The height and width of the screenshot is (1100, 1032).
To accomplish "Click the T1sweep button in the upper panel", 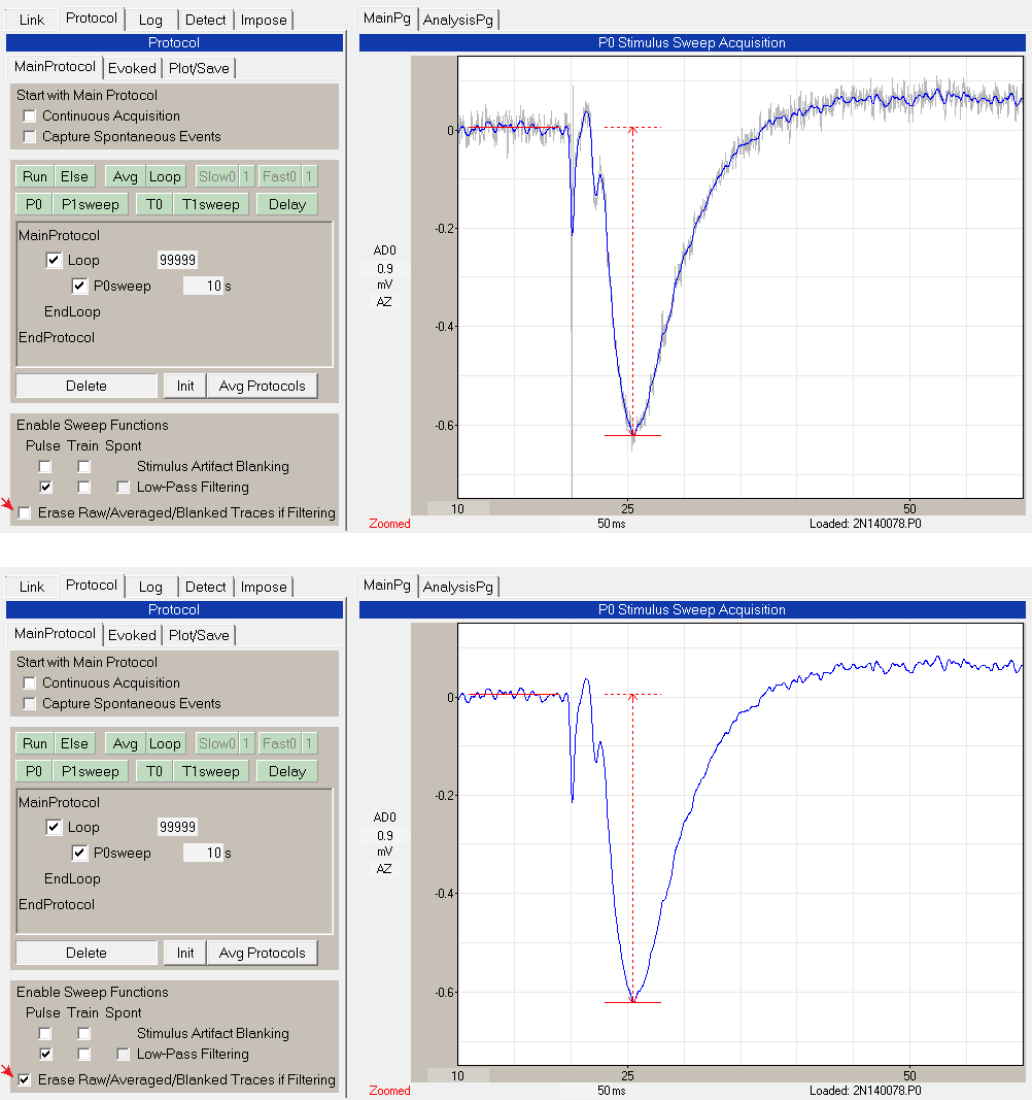I will pyautogui.click(x=211, y=204).
